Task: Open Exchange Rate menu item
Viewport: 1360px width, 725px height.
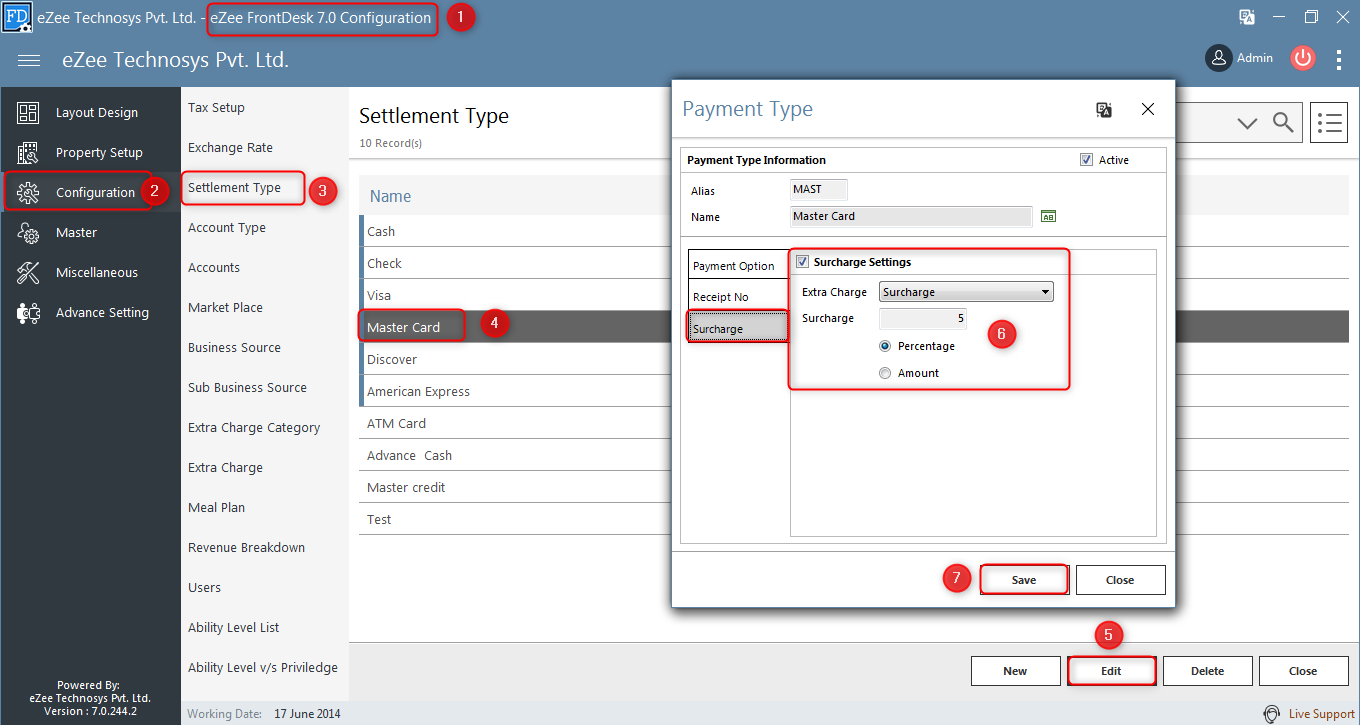Action: coord(230,148)
